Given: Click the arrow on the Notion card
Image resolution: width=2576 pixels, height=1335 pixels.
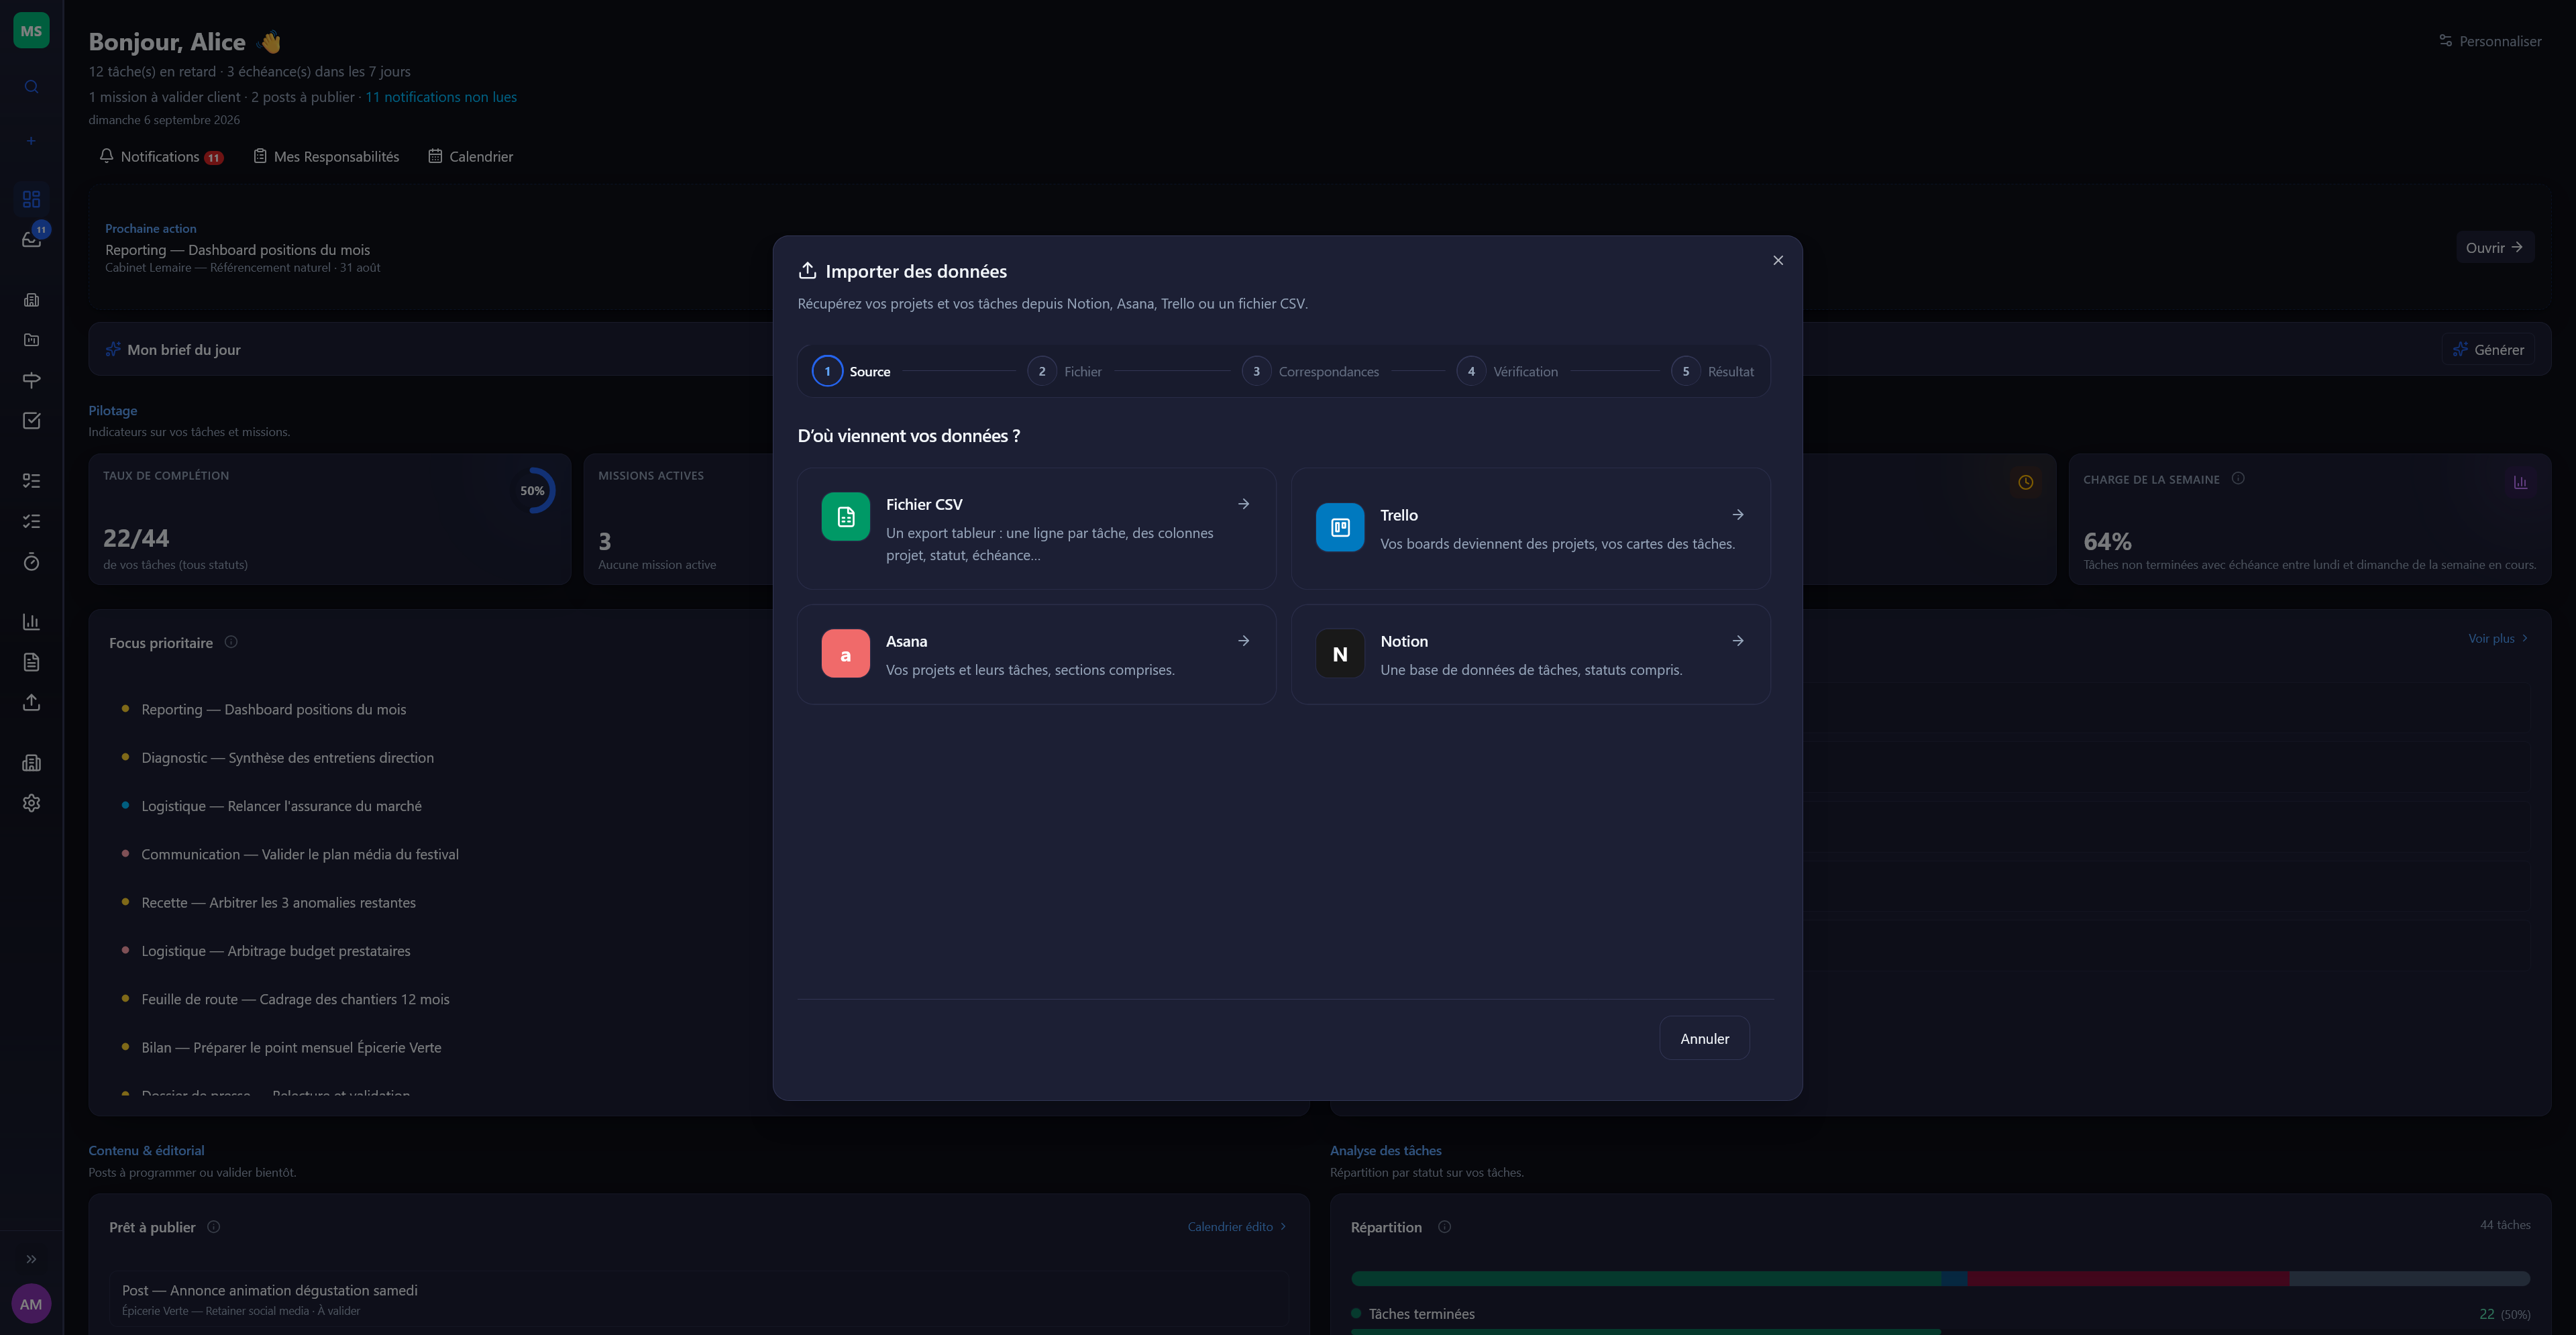Looking at the screenshot, I should pyautogui.click(x=1738, y=641).
